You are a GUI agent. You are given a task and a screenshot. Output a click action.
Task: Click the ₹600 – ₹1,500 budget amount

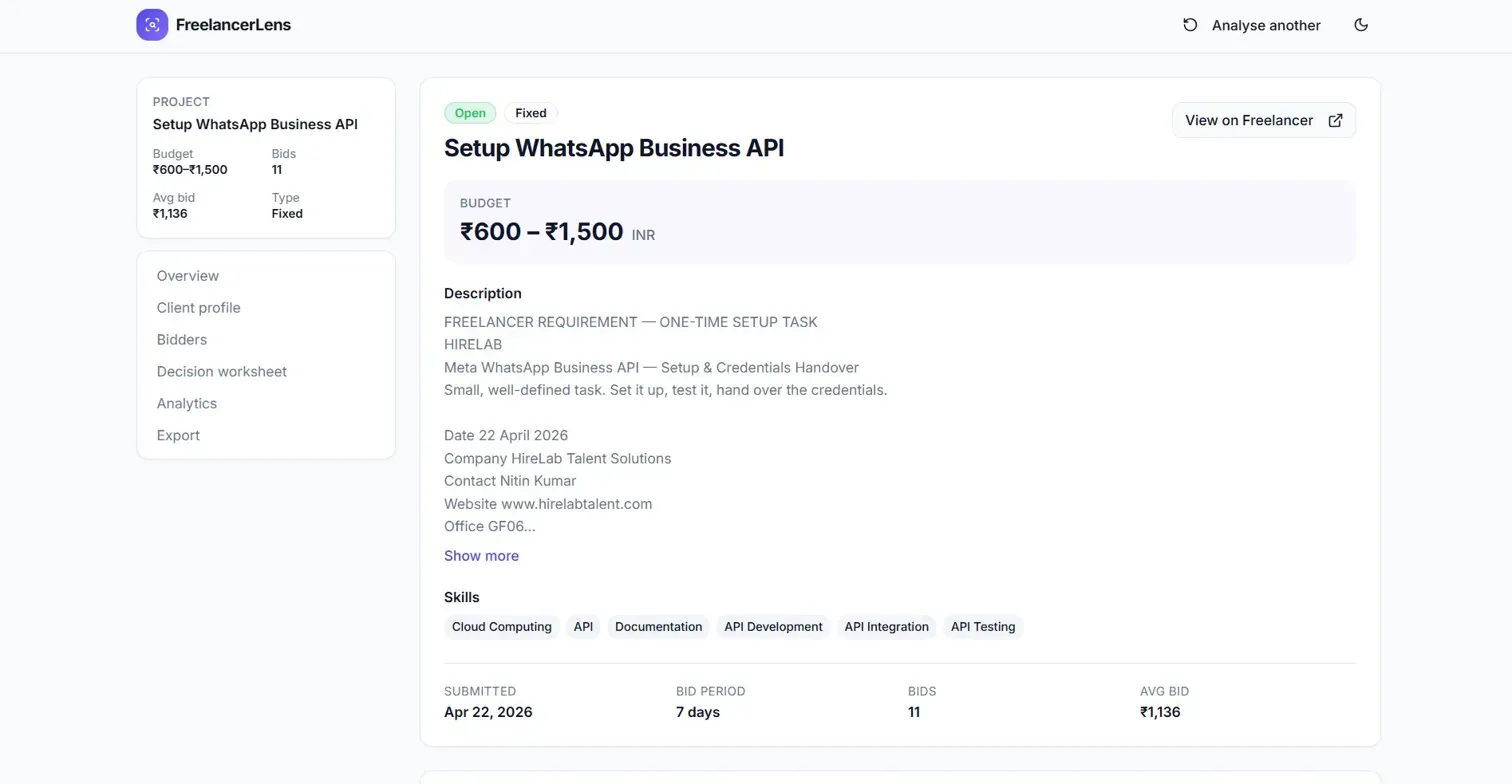coord(542,232)
